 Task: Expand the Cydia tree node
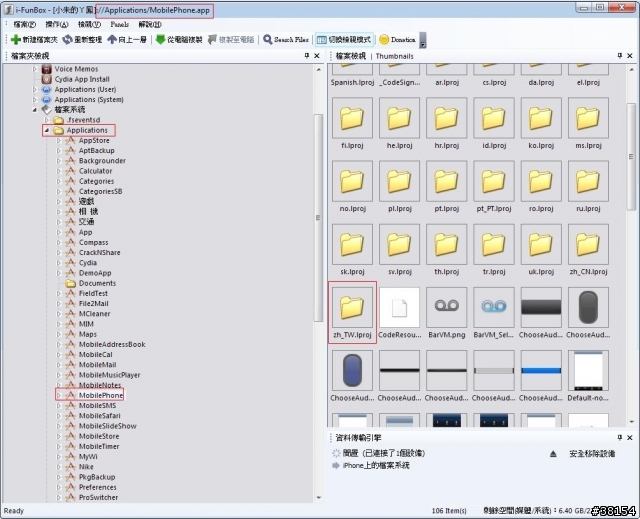tap(58, 263)
